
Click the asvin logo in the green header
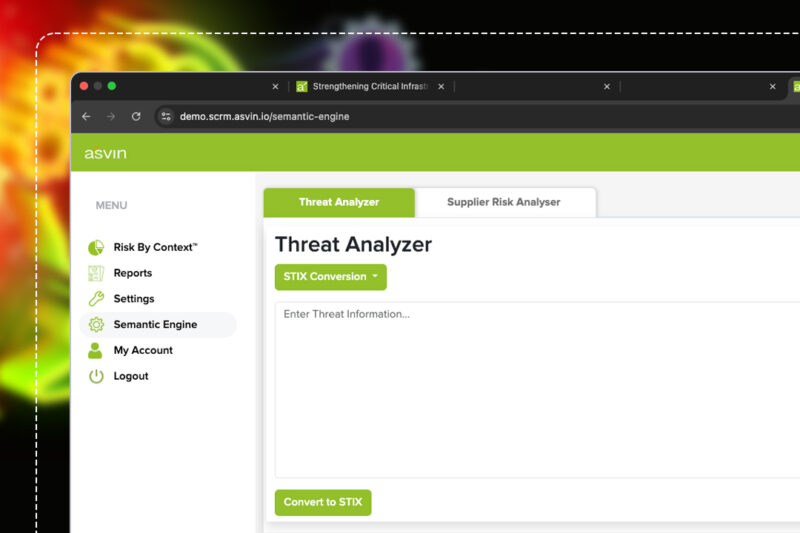coord(105,153)
